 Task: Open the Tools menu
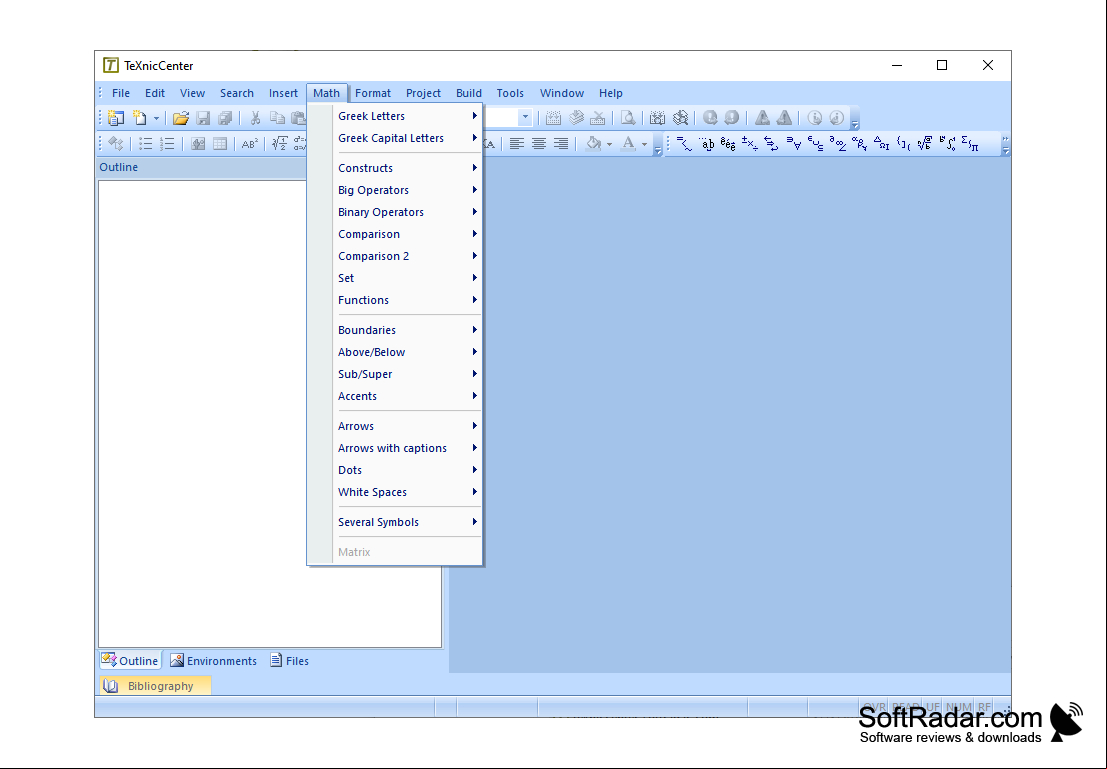(510, 93)
